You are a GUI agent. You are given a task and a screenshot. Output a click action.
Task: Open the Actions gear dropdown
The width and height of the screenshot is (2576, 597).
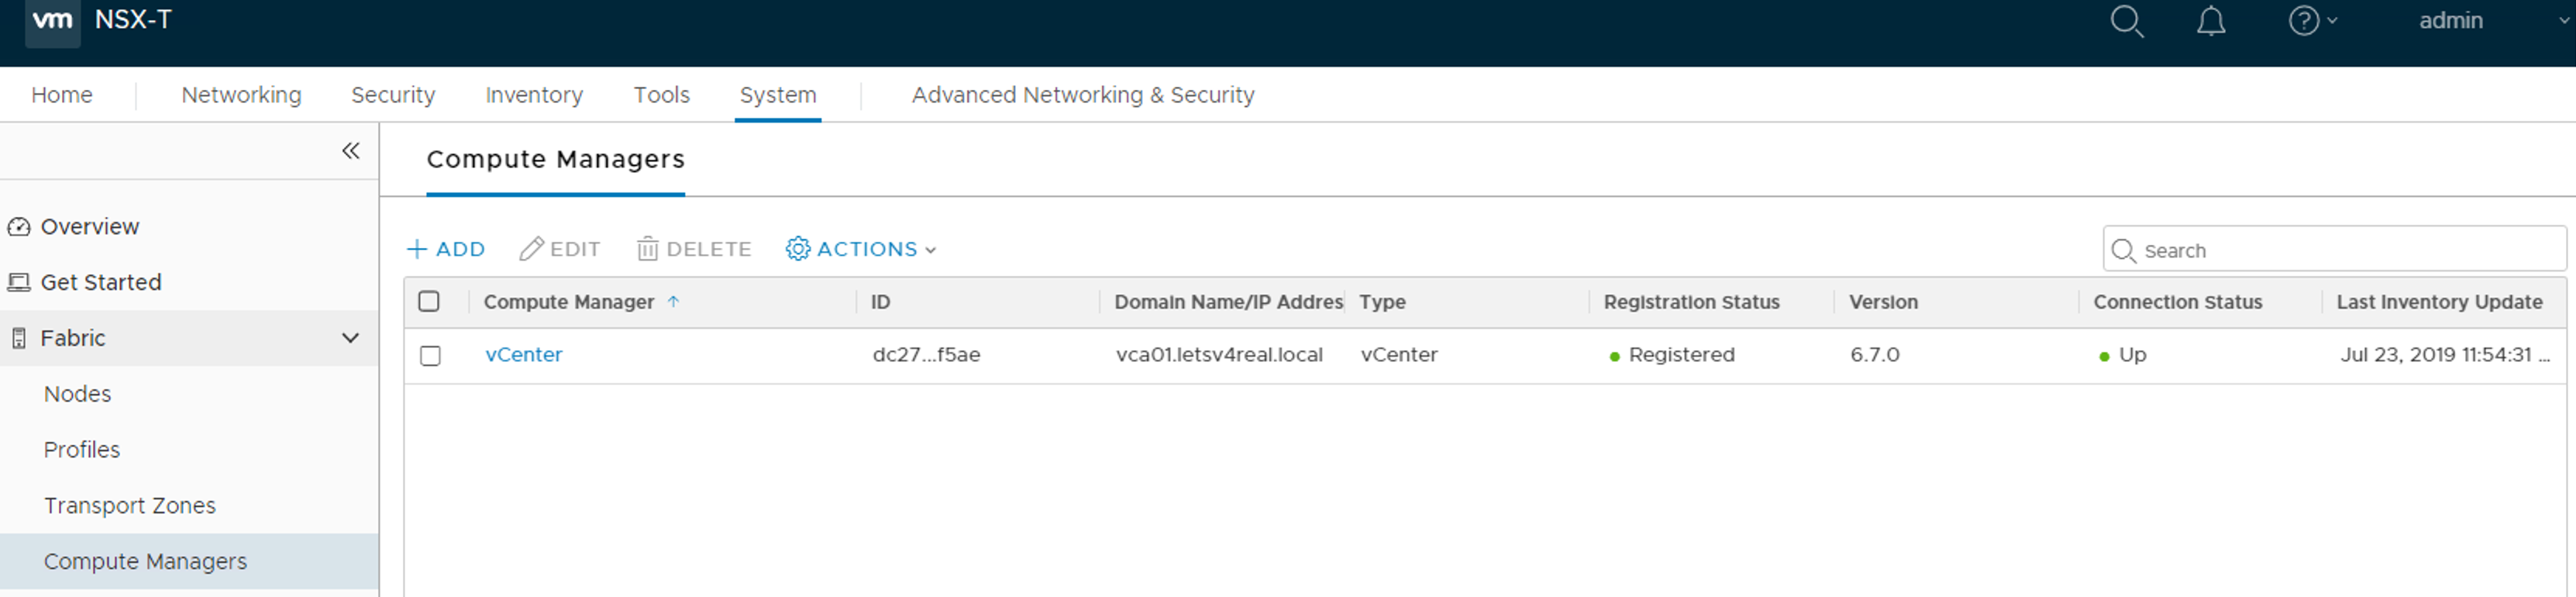pos(861,249)
